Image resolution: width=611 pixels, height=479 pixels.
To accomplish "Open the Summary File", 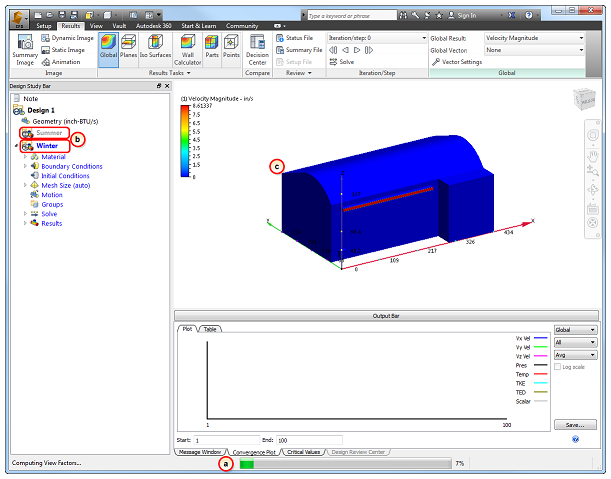I will point(299,50).
